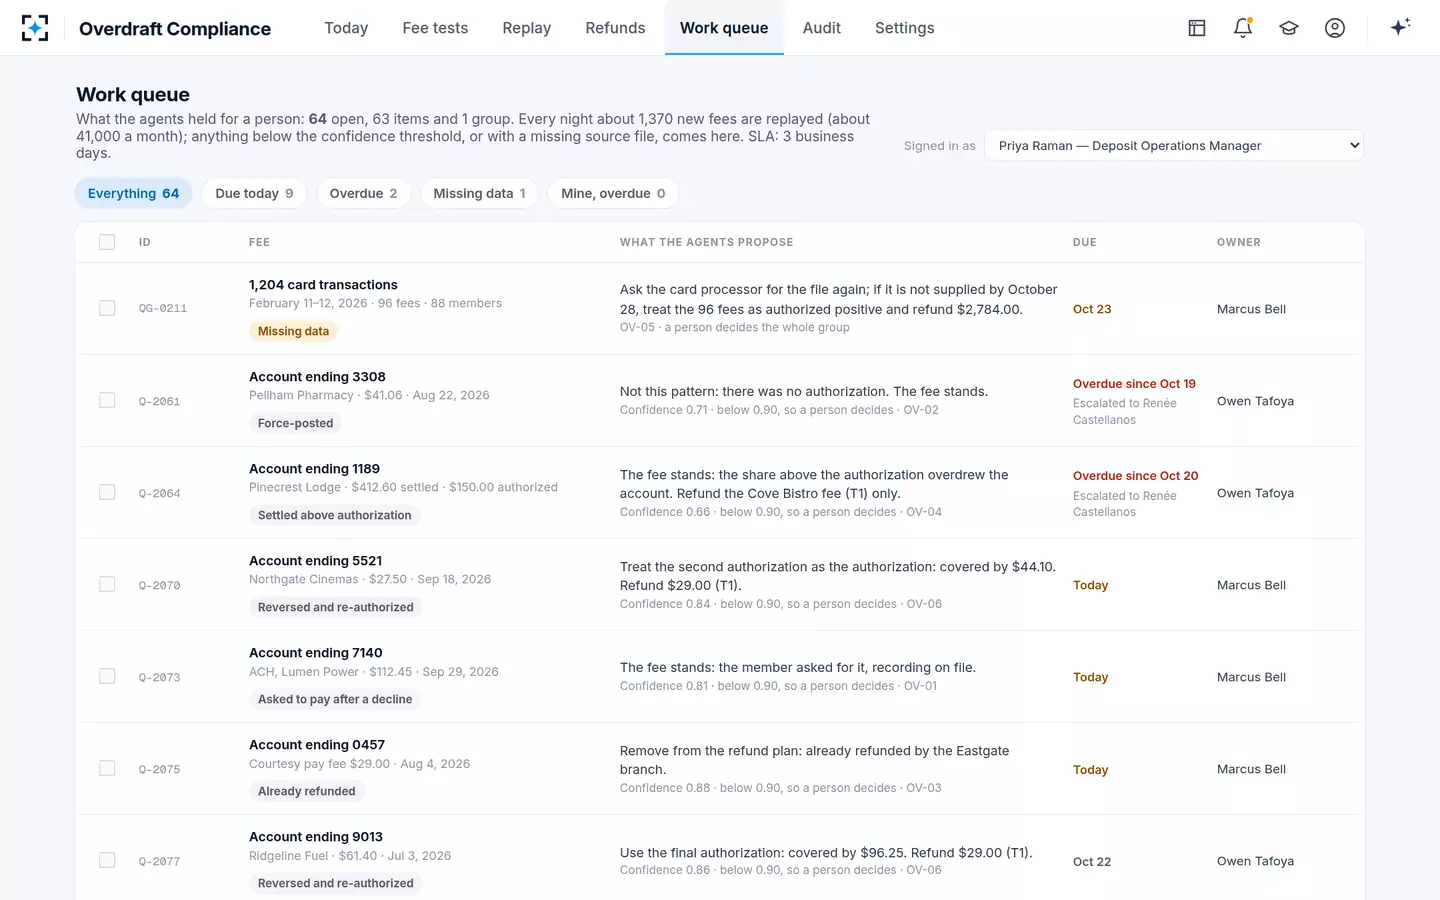Select the checkbox for row Q-2075

107,768
